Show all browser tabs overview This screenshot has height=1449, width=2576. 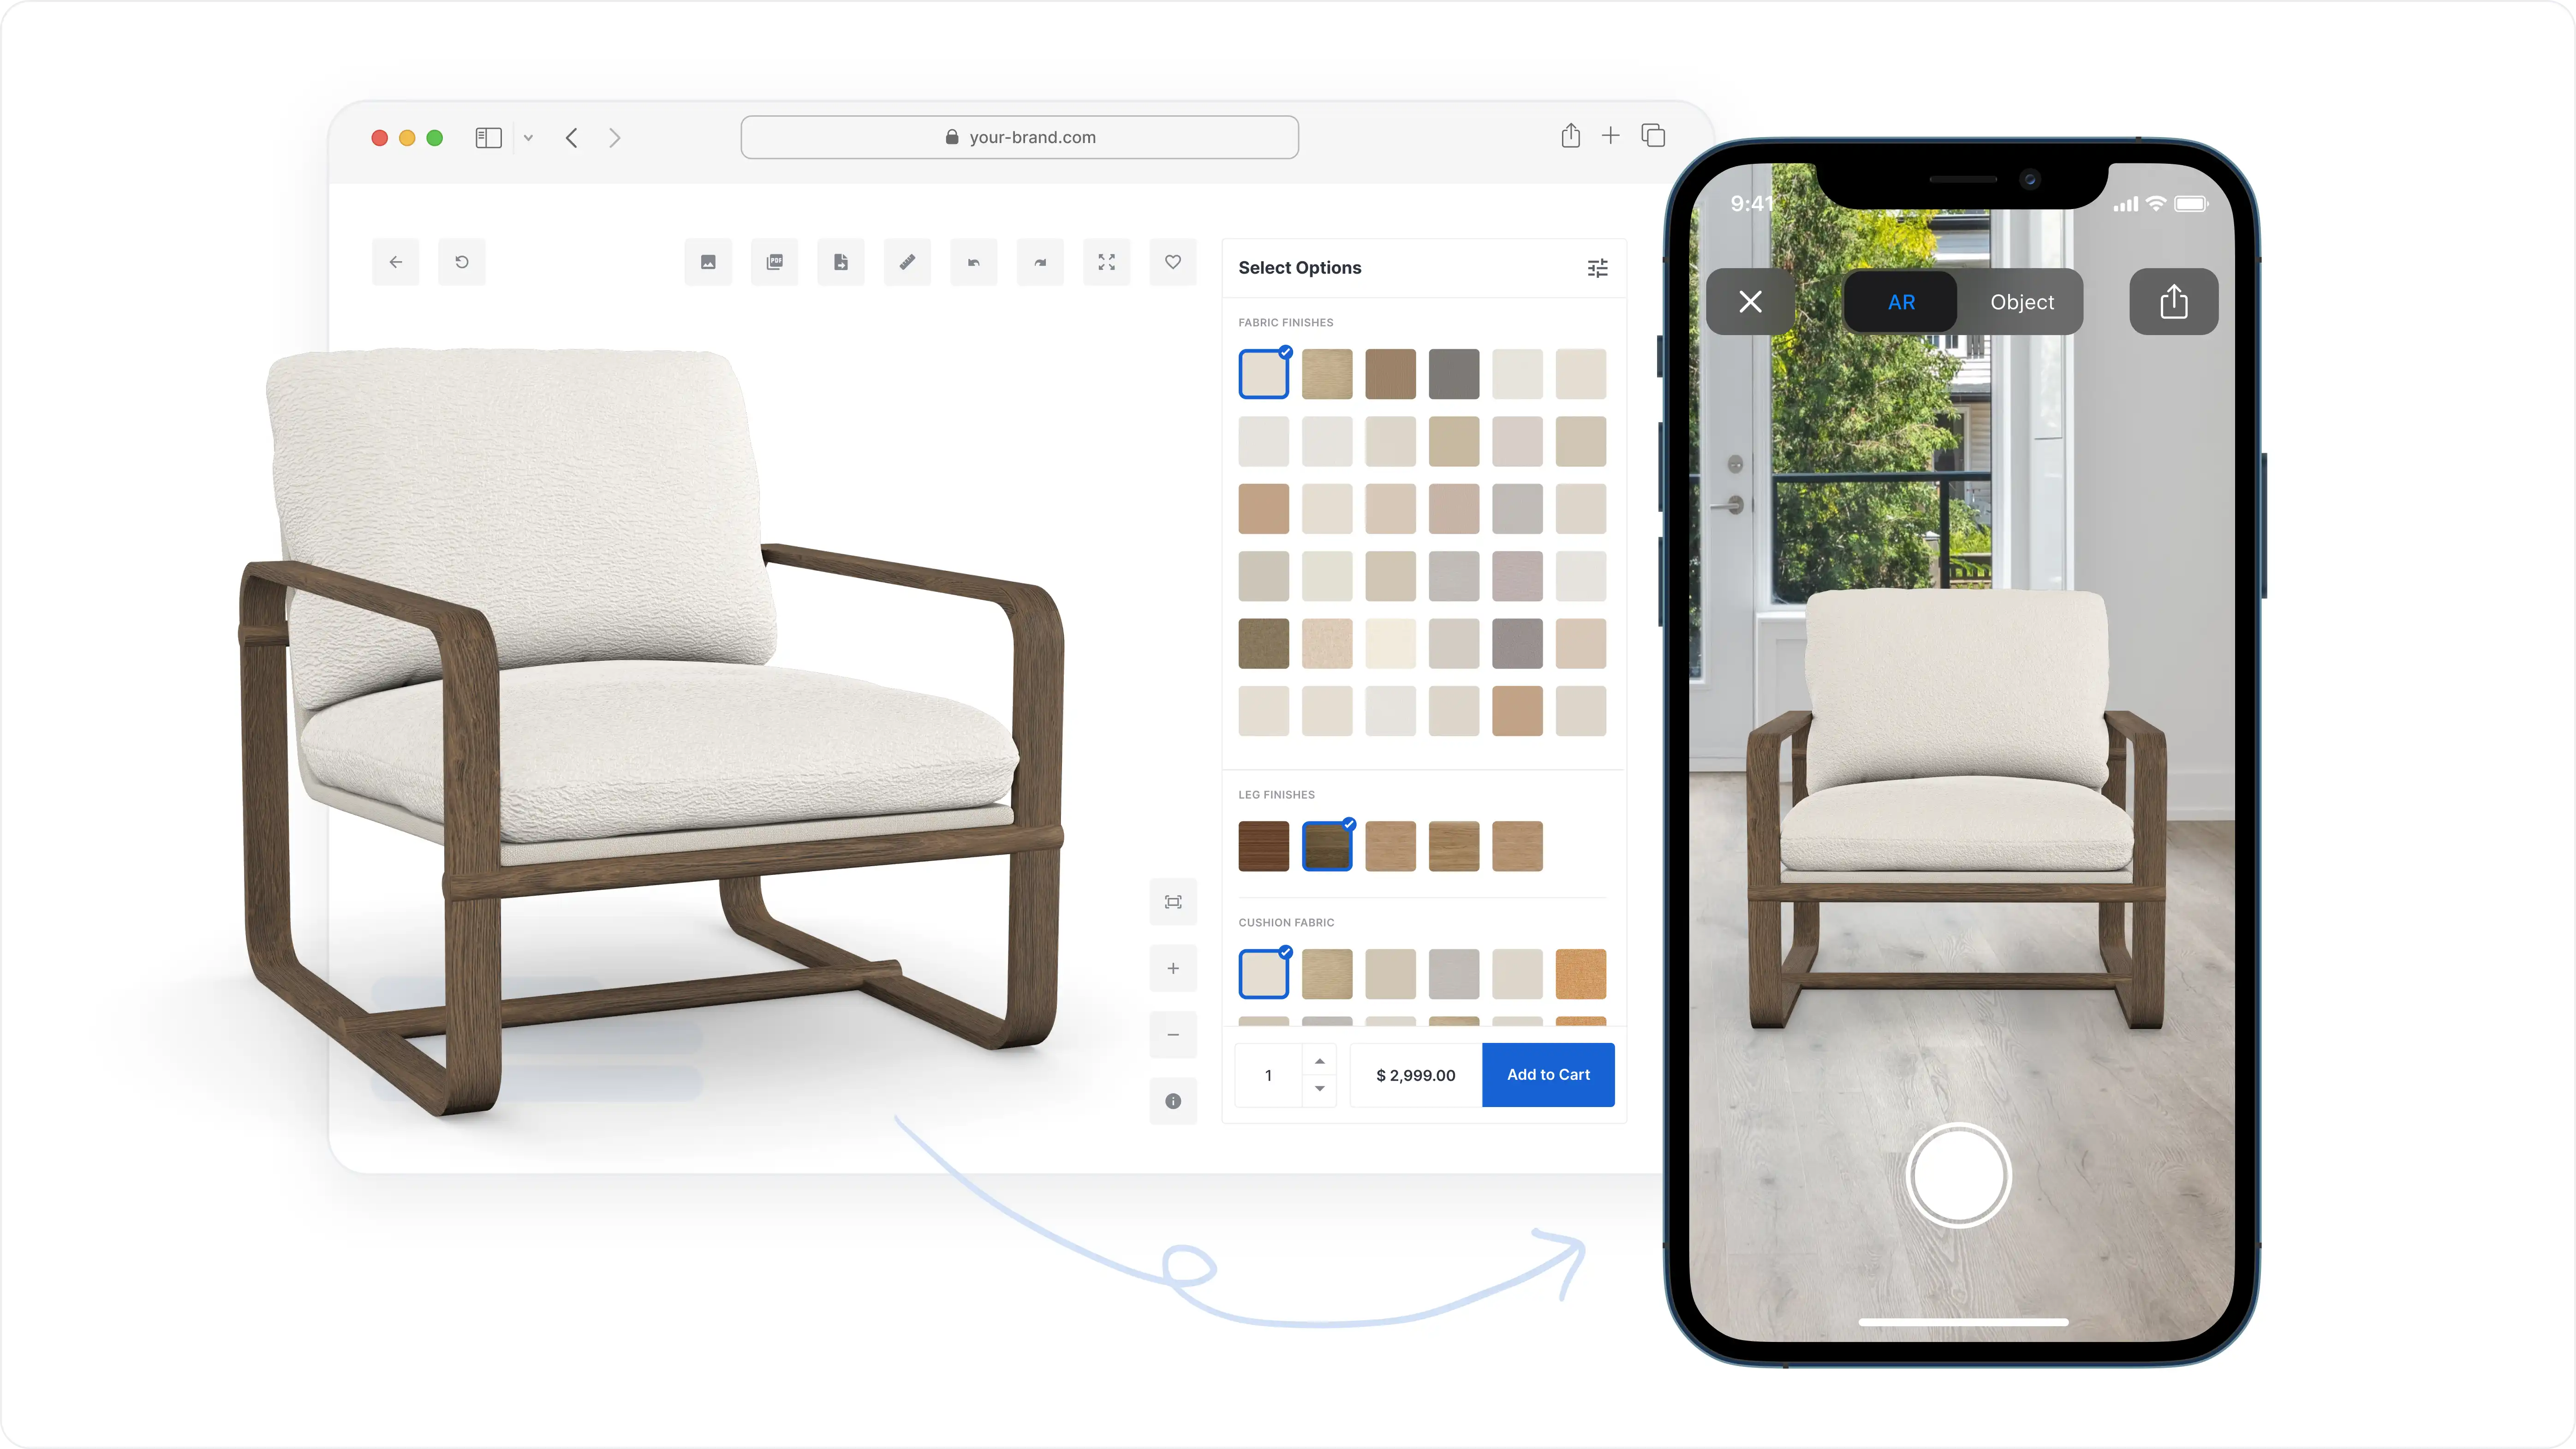click(1653, 135)
